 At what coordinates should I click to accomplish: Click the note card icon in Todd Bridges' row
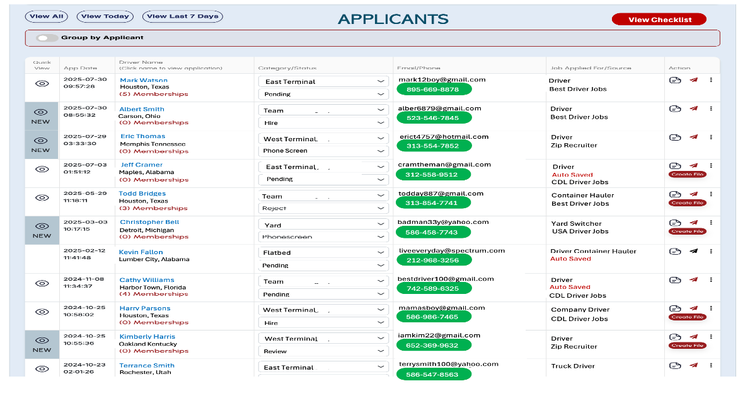click(674, 194)
